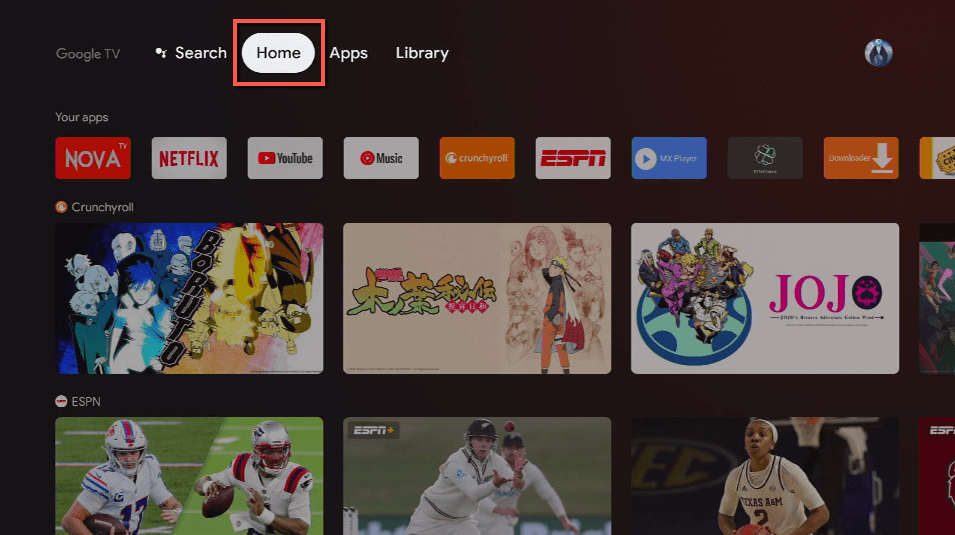This screenshot has height=535, width=955.
Task: Open the Downloader app
Action: click(861, 158)
